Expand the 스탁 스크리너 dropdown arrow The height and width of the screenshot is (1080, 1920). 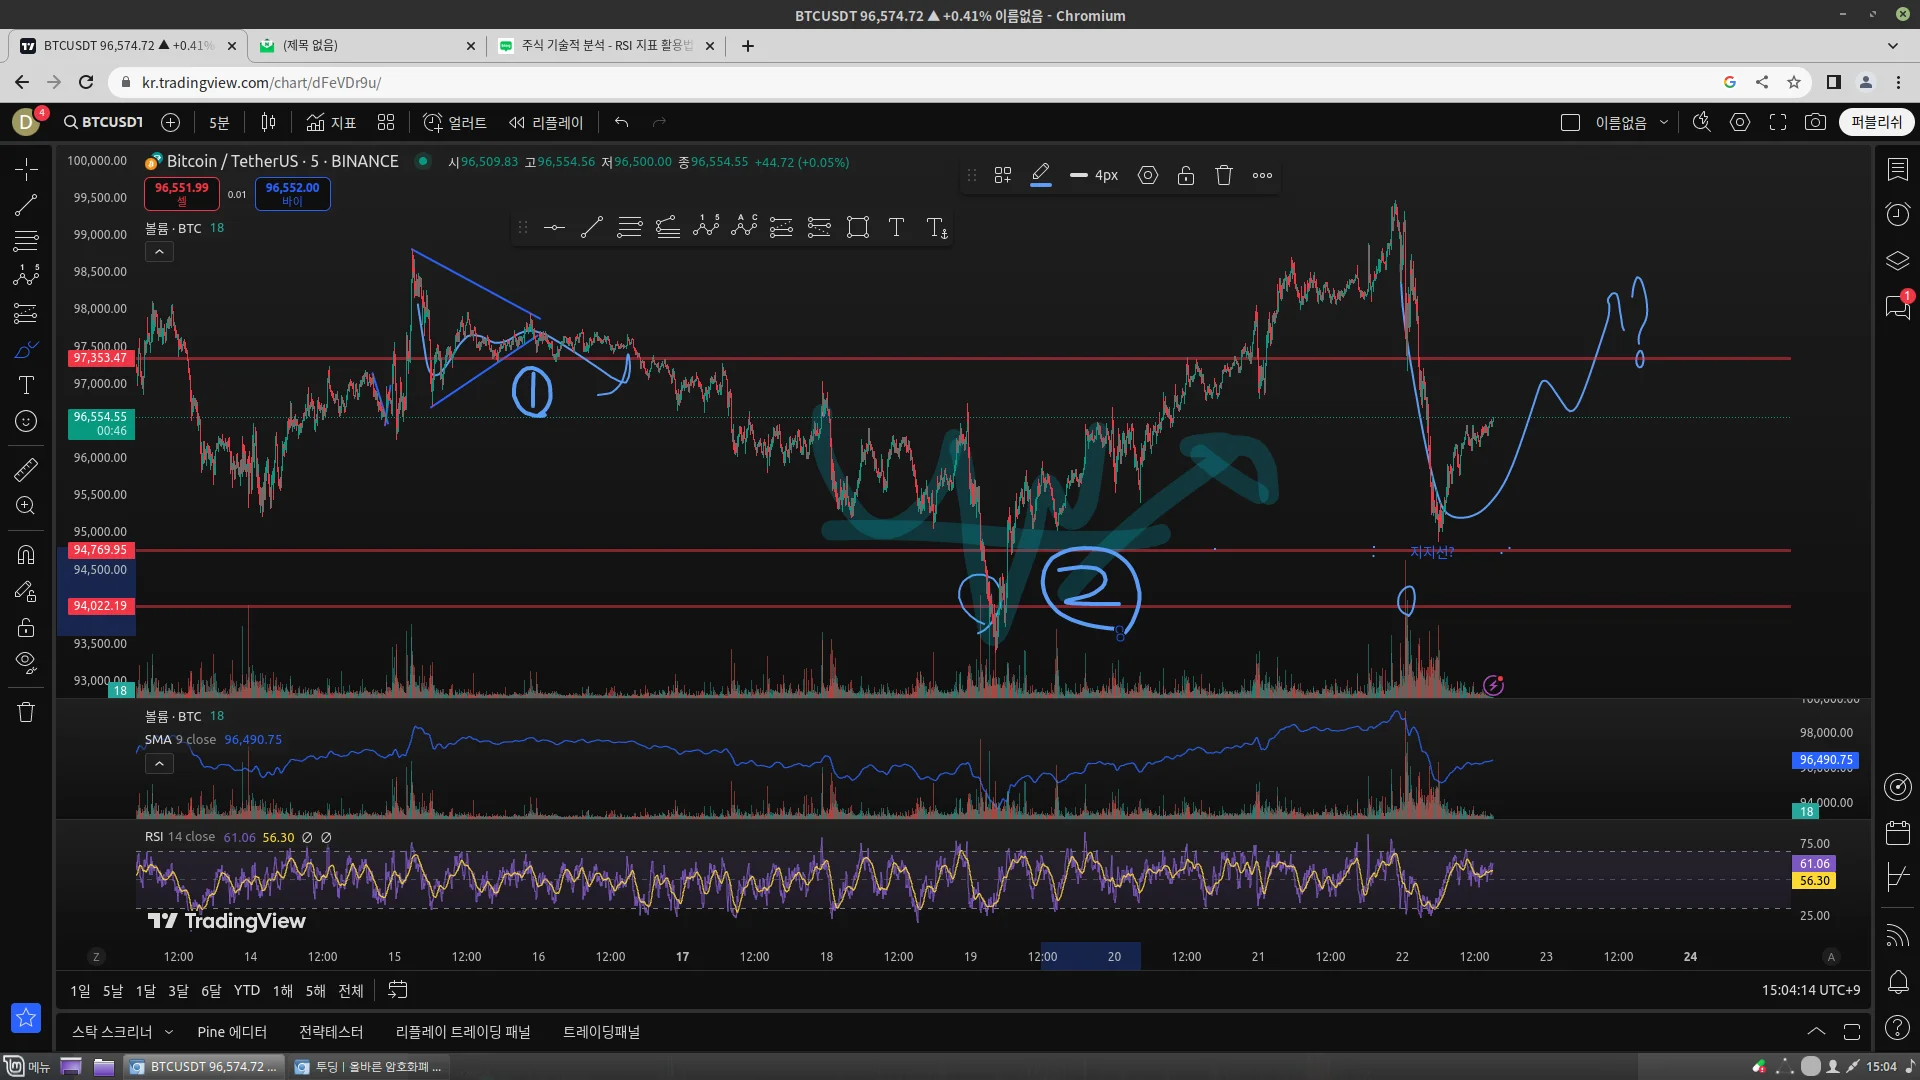169,1032
